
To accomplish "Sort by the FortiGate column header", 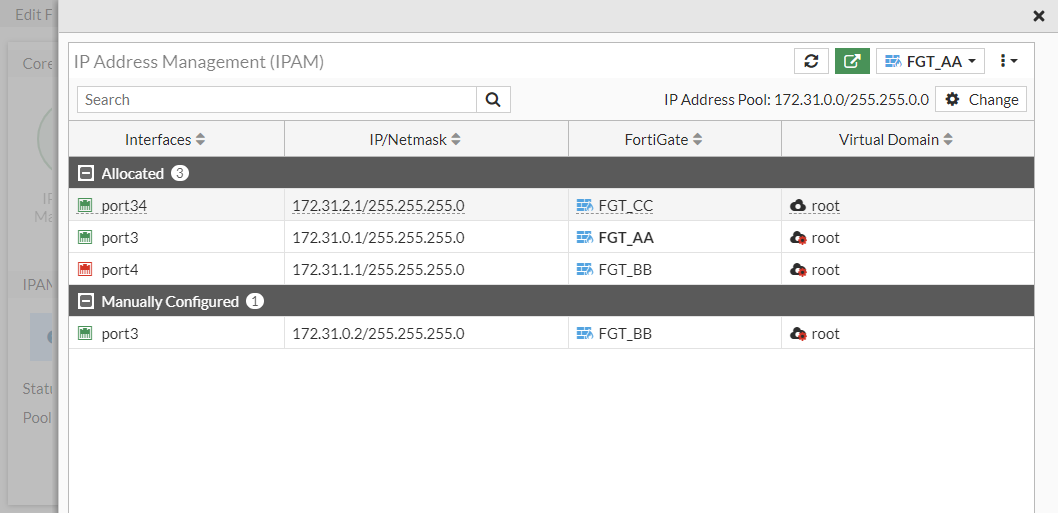I will click(x=663, y=139).
